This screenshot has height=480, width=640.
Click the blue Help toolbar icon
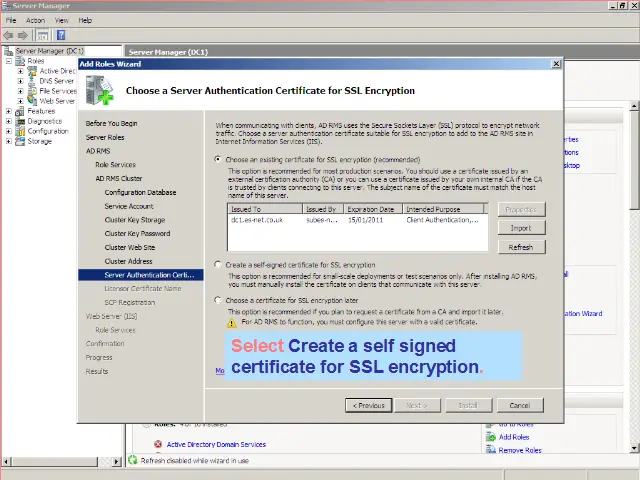click(x=61, y=36)
